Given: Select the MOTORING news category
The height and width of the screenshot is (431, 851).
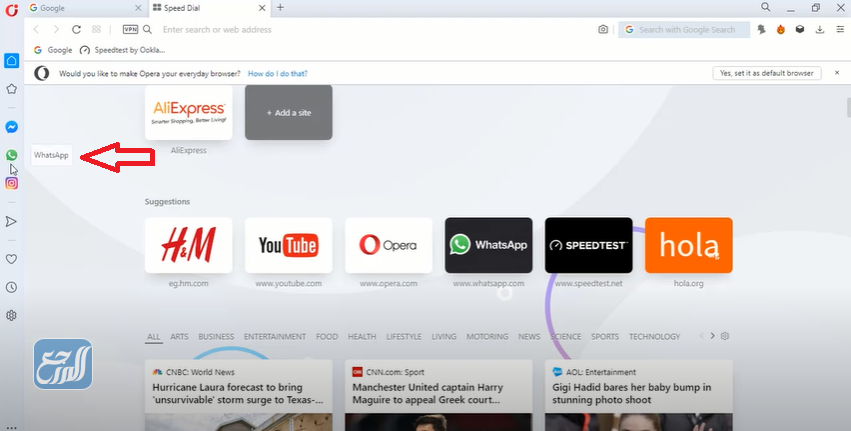Looking at the screenshot, I should [x=487, y=337].
